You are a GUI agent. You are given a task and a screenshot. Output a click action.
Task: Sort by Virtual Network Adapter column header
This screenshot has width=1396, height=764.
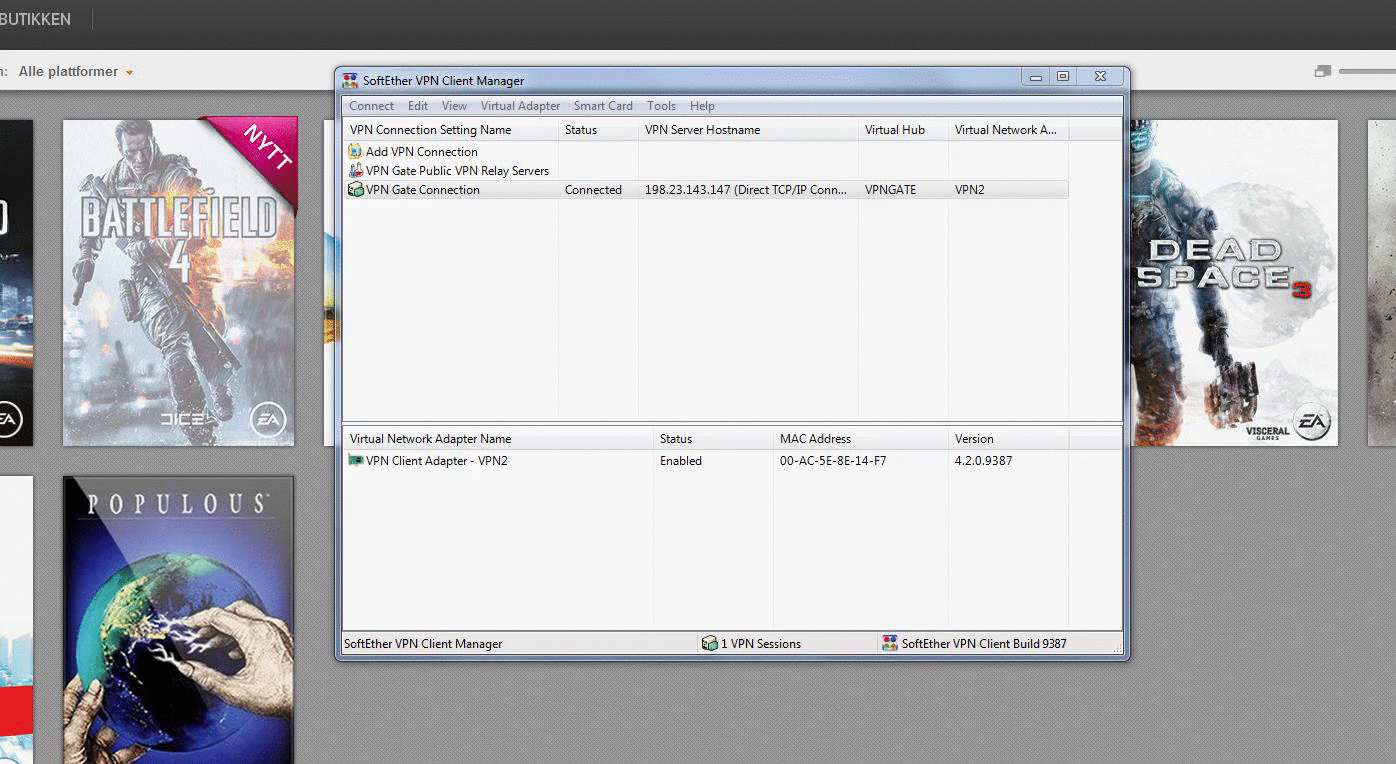[1008, 130]
